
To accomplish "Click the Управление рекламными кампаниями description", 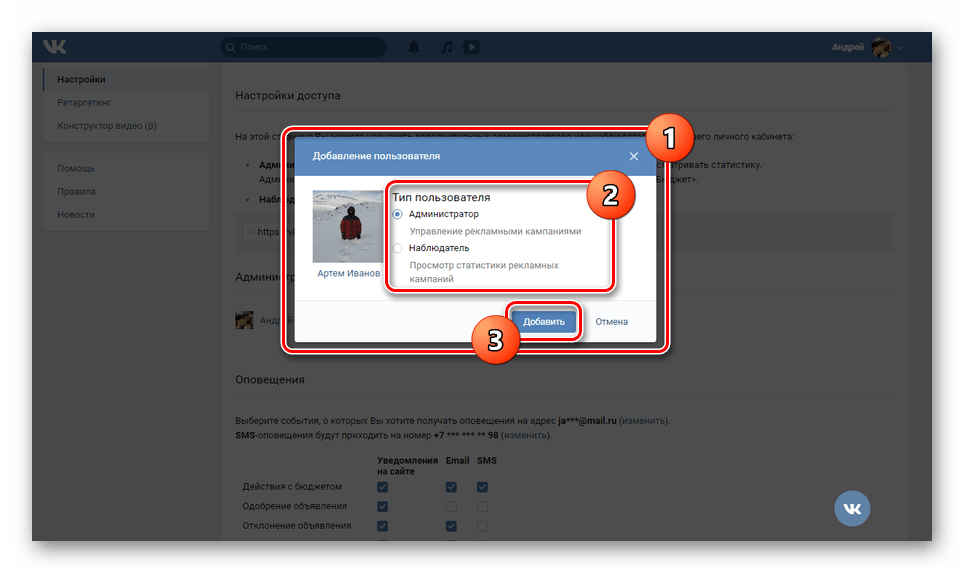I will click(496, 232).
